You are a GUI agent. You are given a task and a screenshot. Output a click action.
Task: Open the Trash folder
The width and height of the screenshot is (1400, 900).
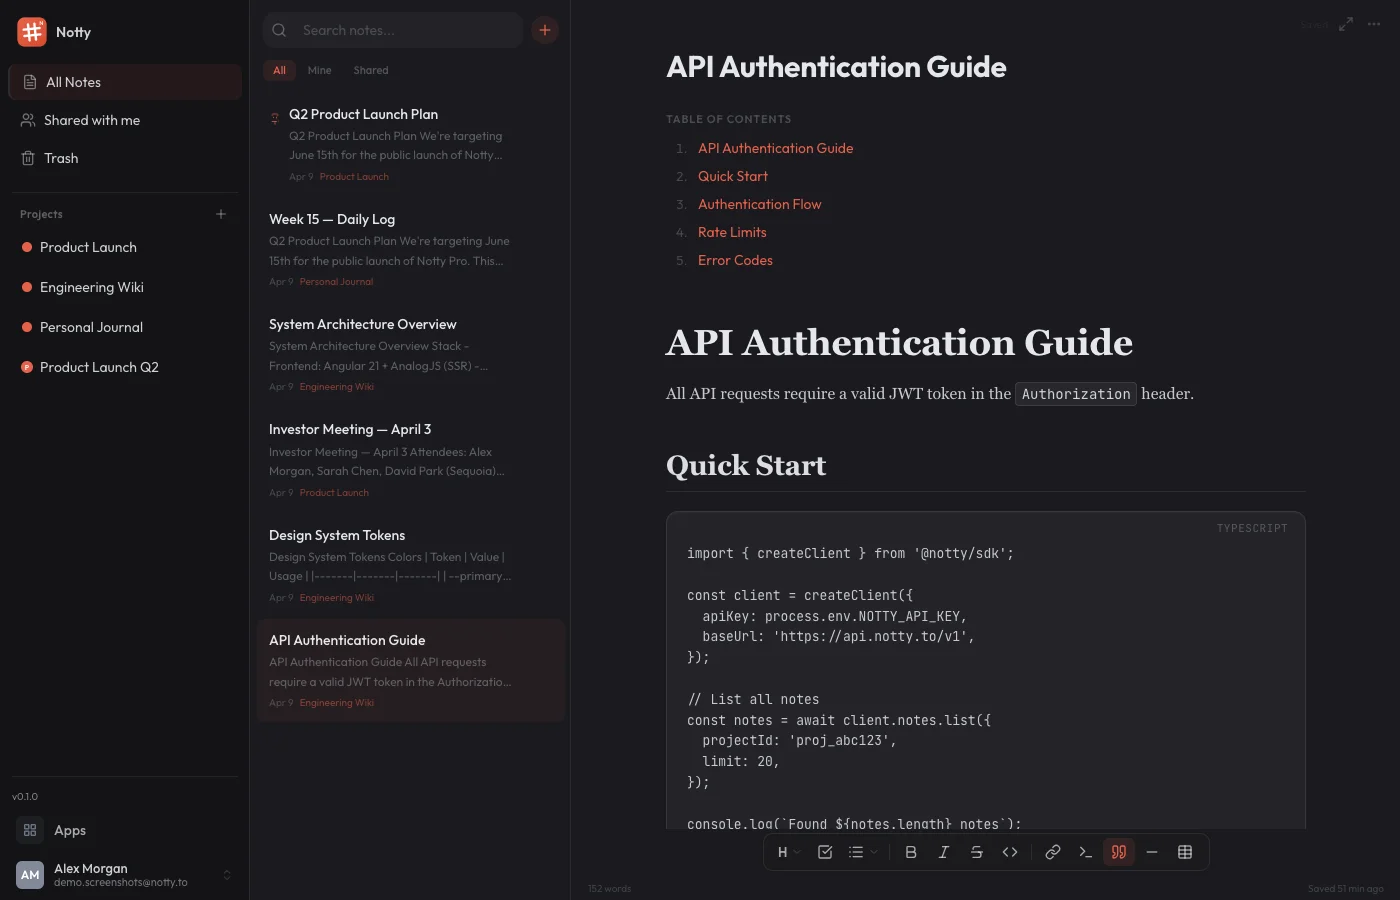125,158
